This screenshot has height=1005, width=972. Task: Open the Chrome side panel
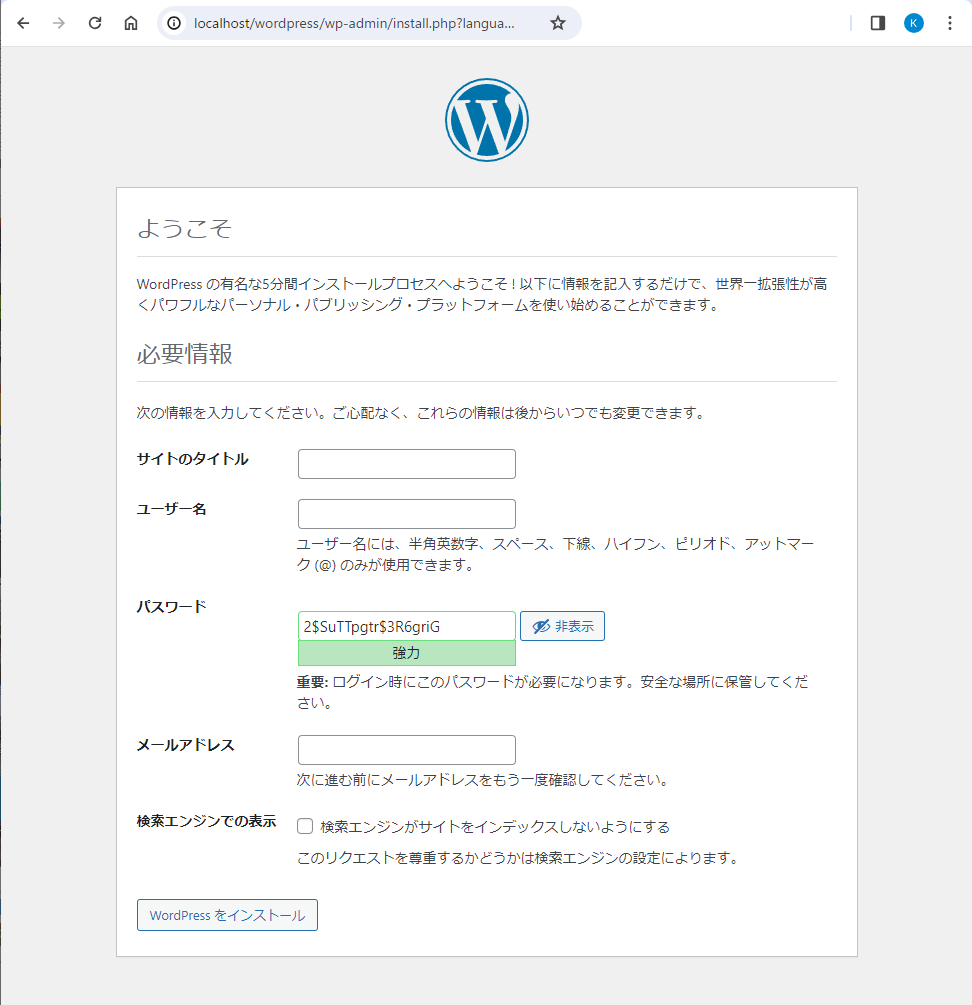pyautogui.click(x=878, y=23)
